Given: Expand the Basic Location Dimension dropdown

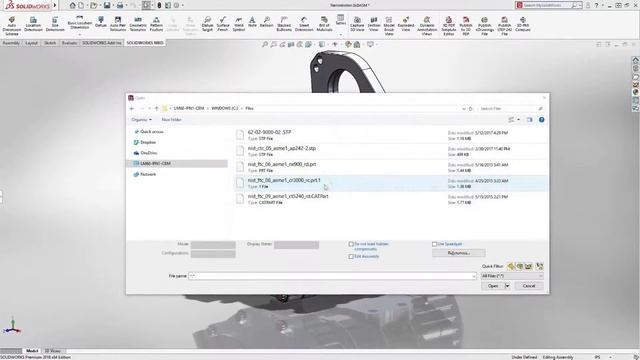Looking at the screenshot, I should point(80,35).
